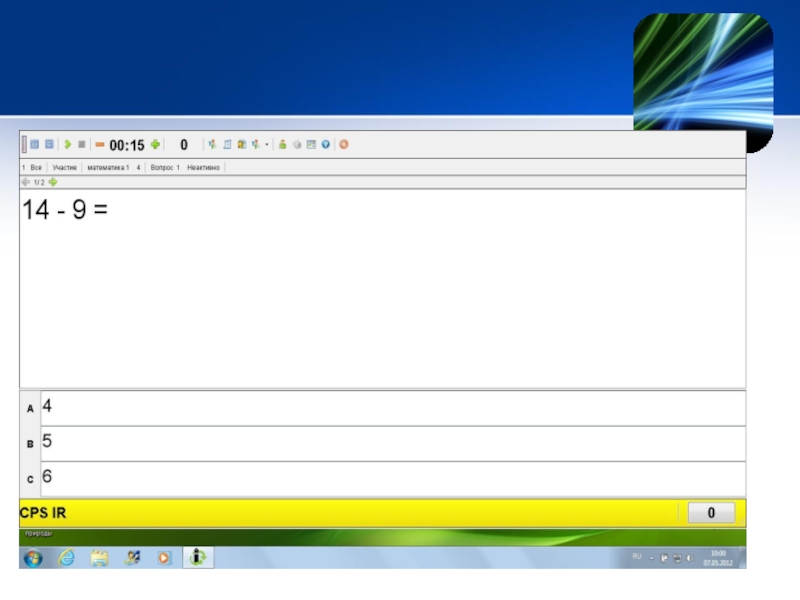Open Internet Explorer from the taskbar
This screenshot has height=600, width=800.
(x=67, y=558)
